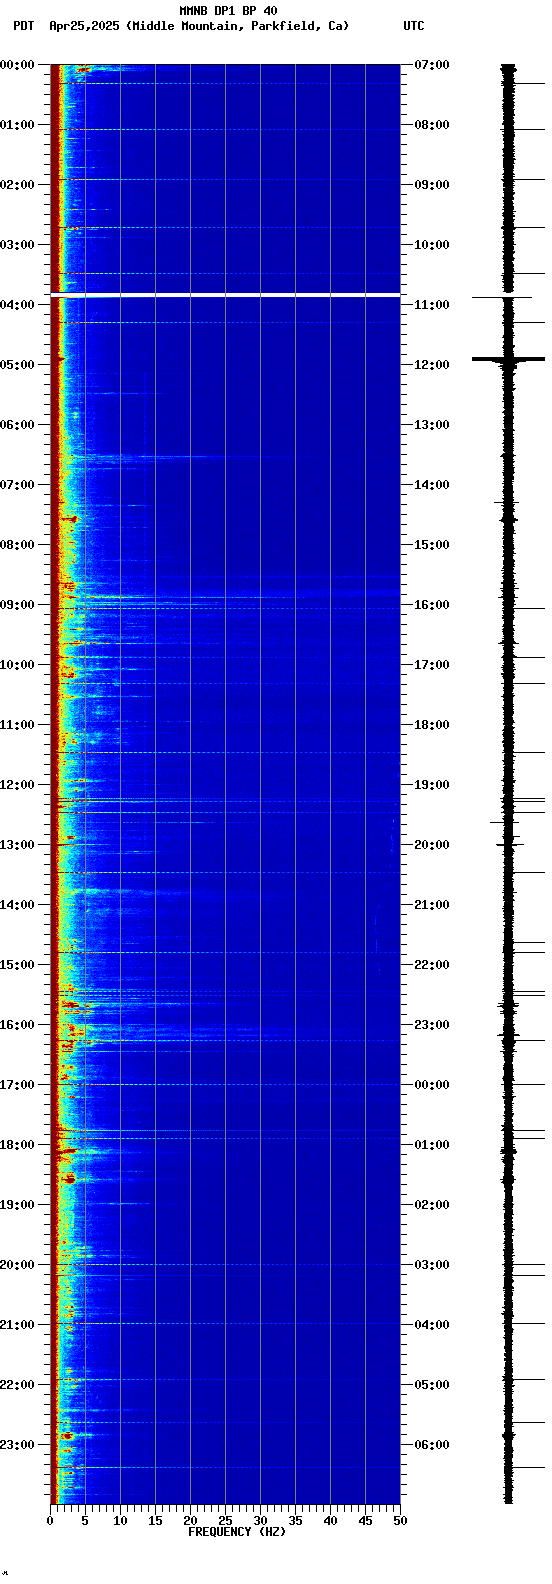552x1584 pixels.
Task: Click the UTC axis label '16:00' on right side
Action: tap(431, 605)
